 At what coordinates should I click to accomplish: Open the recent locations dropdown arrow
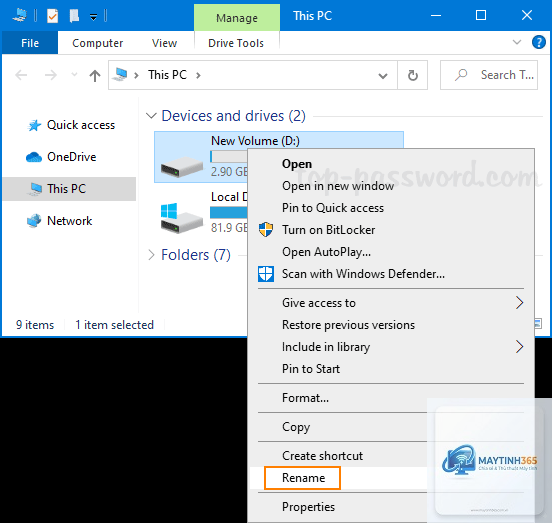(74, 75)
